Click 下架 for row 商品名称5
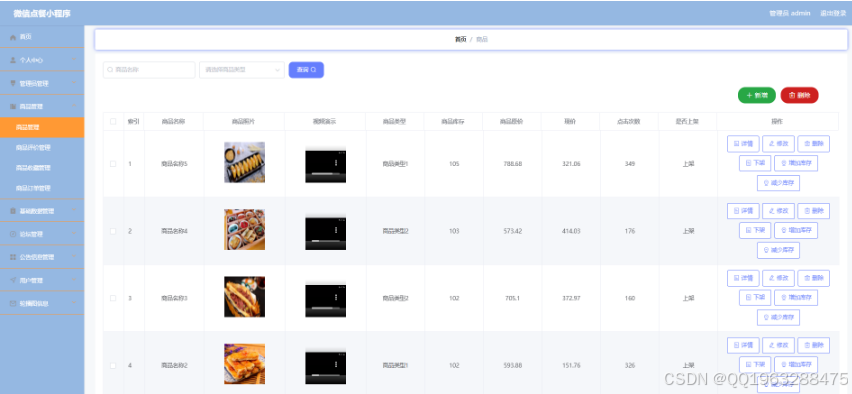 (755, 163)
